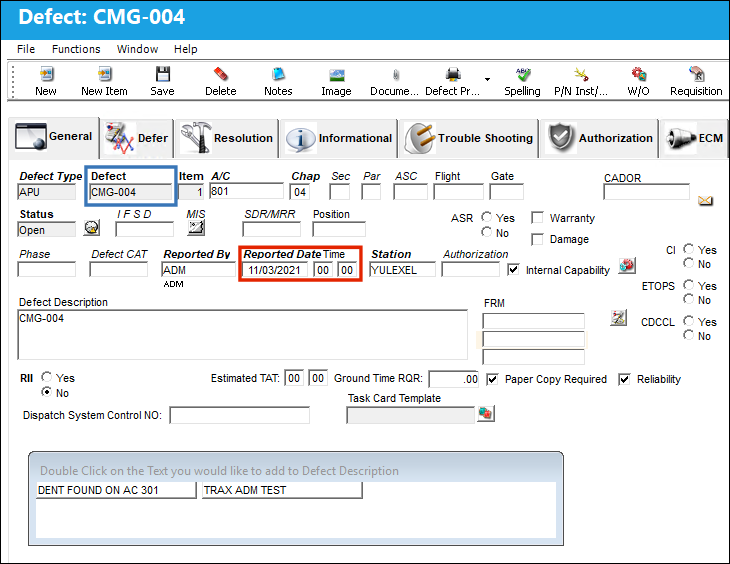Open Notes from the toolbar
Screen dimensions: 730x564
tap(278, 81)
